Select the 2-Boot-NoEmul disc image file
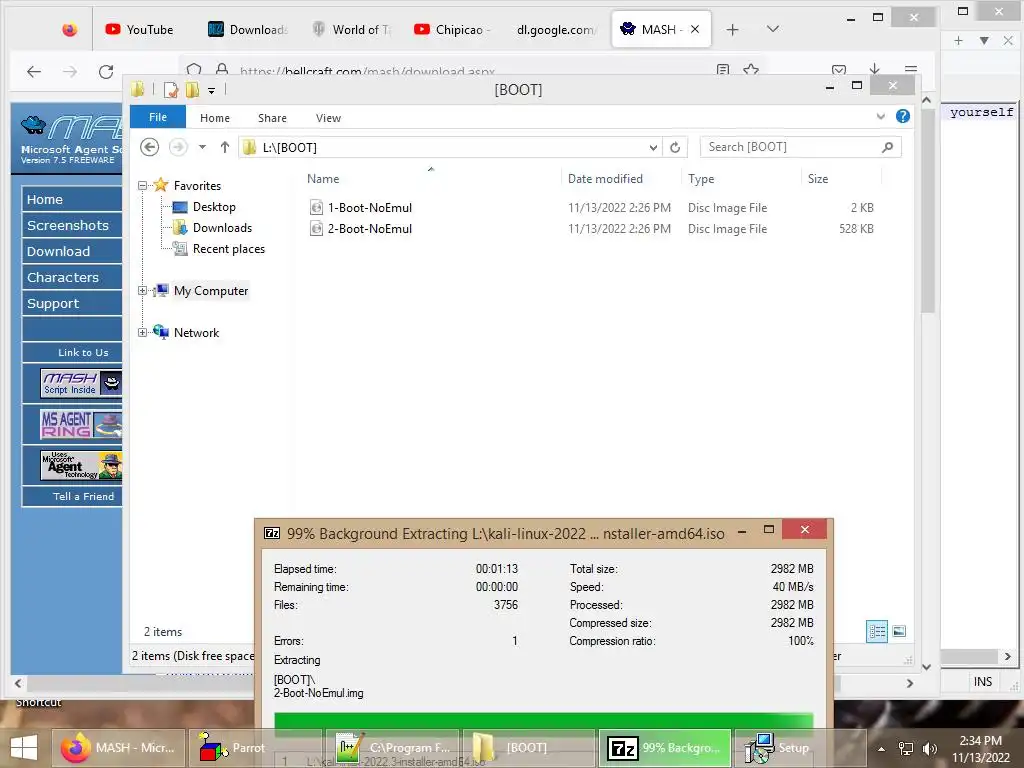This screenshot has width=1024, height=768. point(370,229)
